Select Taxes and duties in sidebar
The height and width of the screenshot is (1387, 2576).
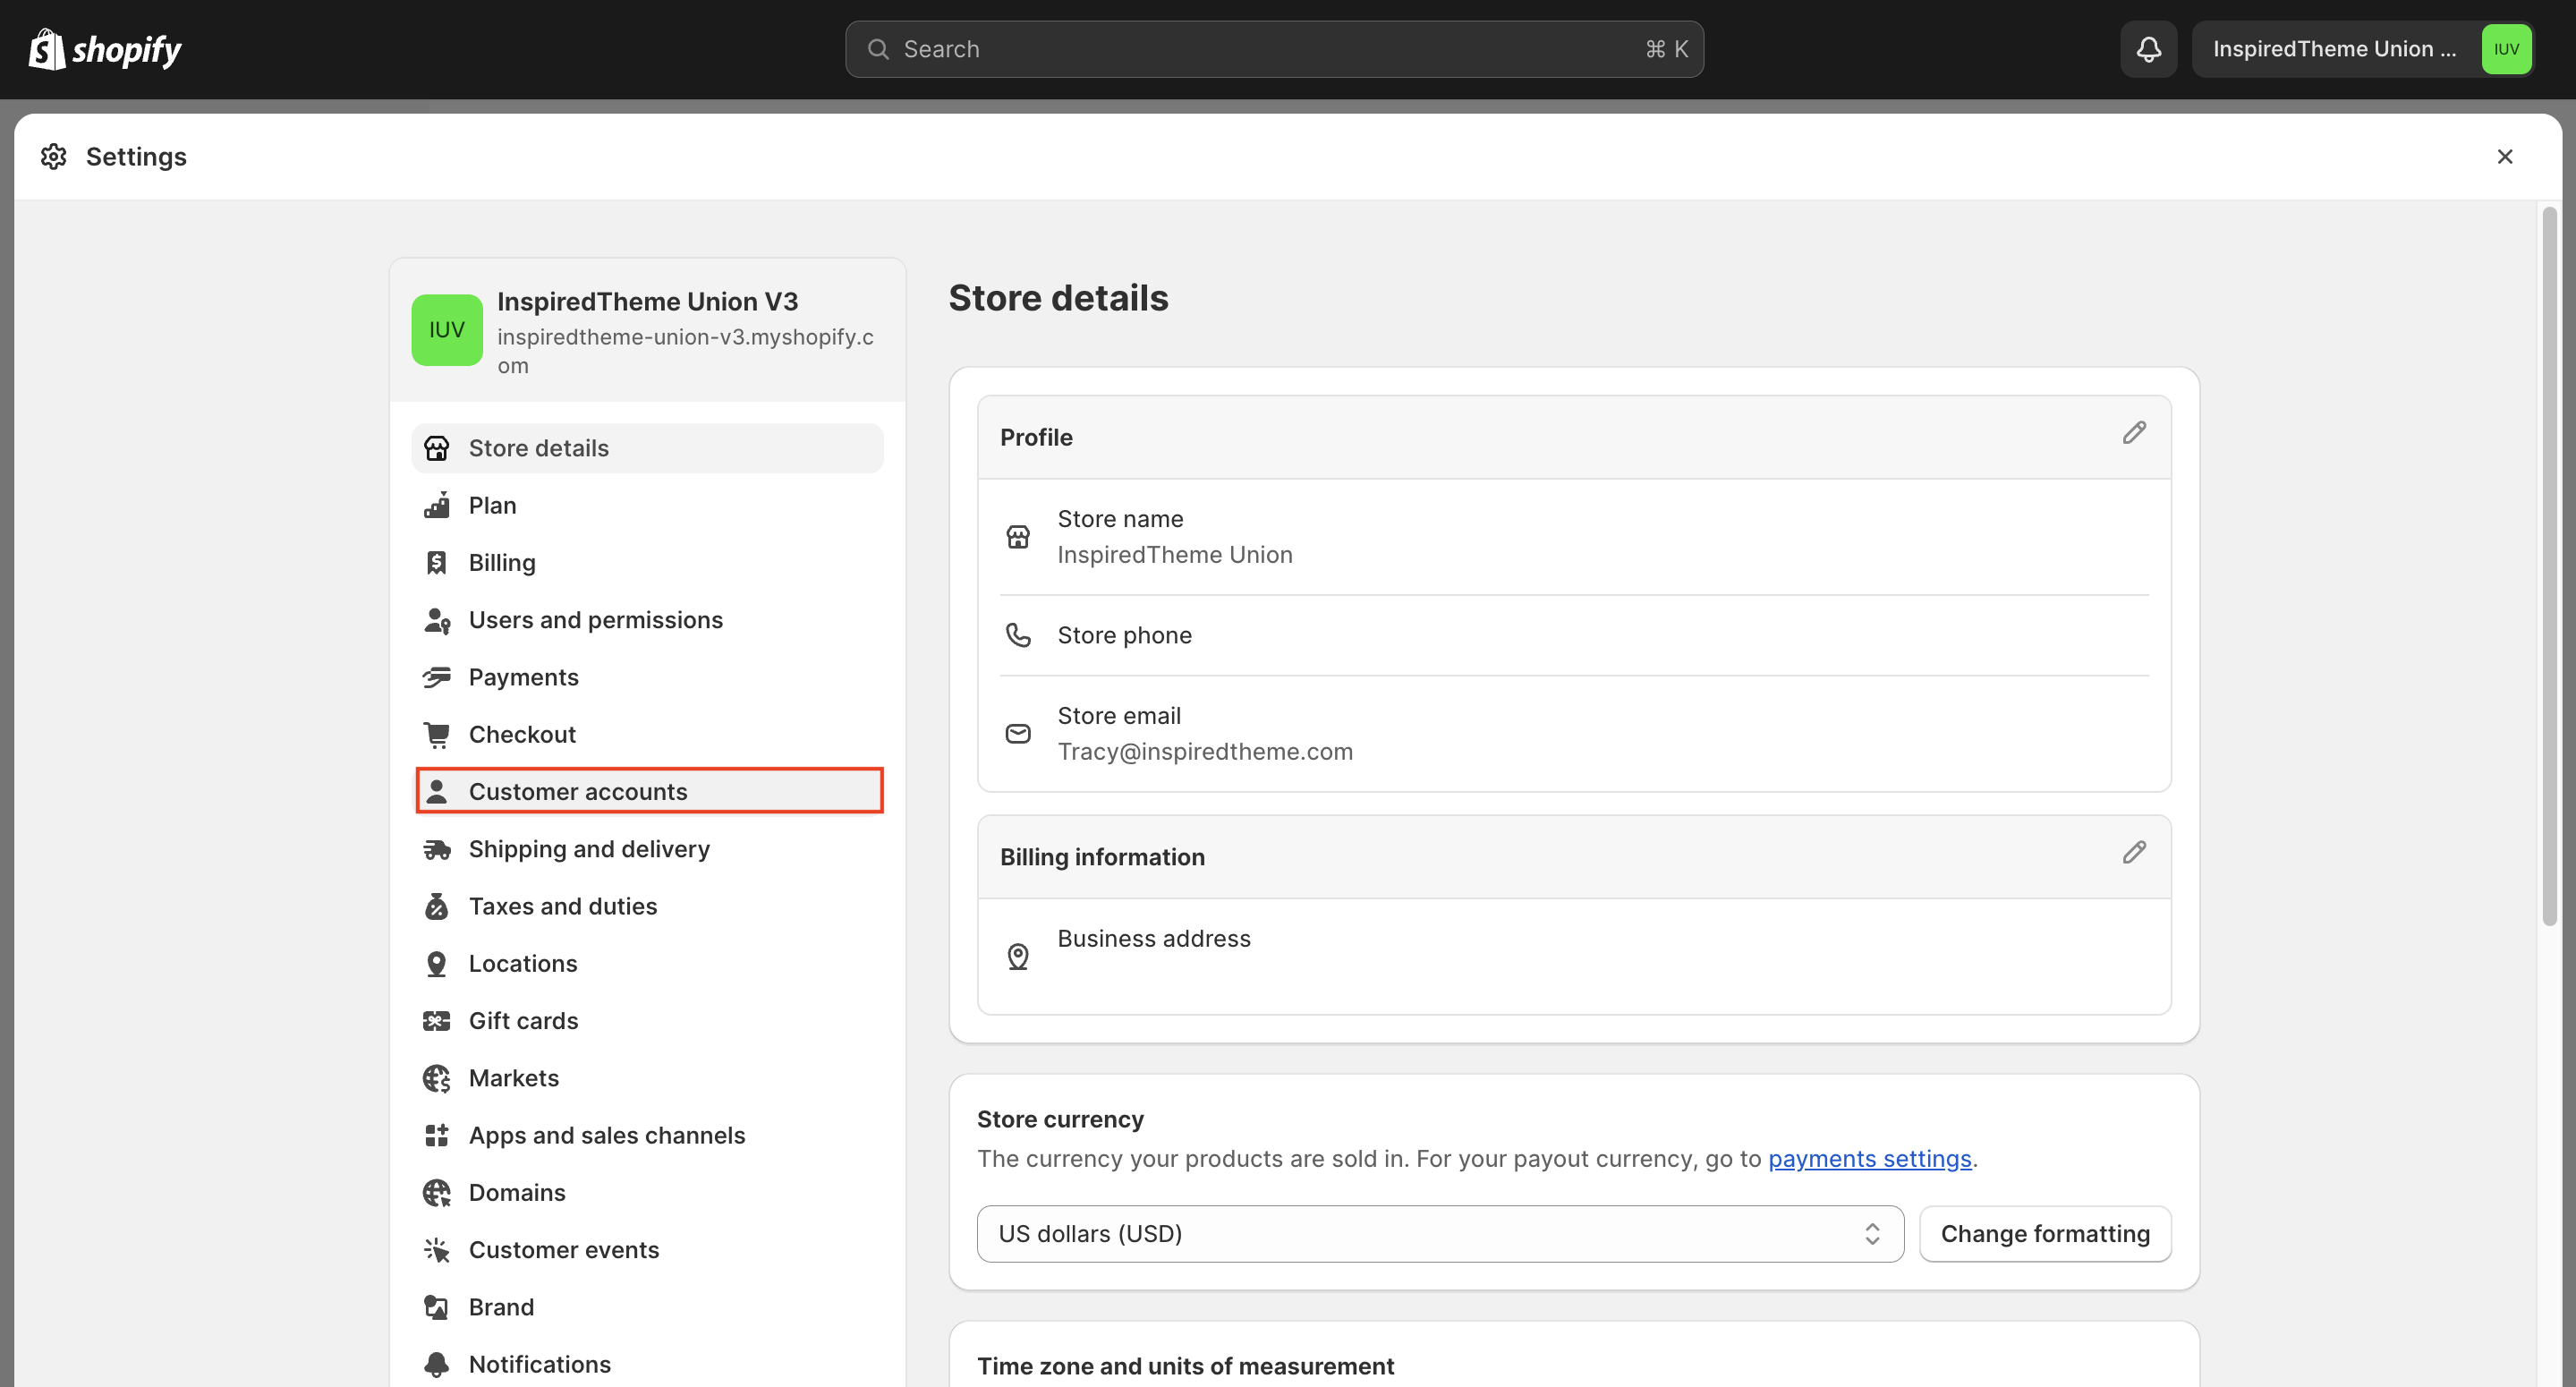pos(562,906)
